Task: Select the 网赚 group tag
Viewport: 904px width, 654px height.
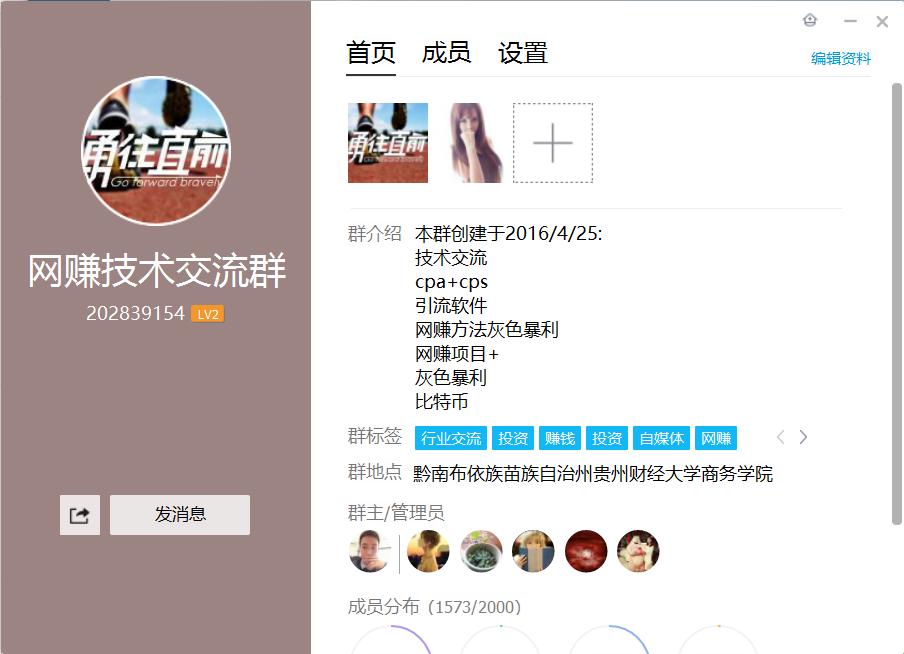Action: coord(718,437)
